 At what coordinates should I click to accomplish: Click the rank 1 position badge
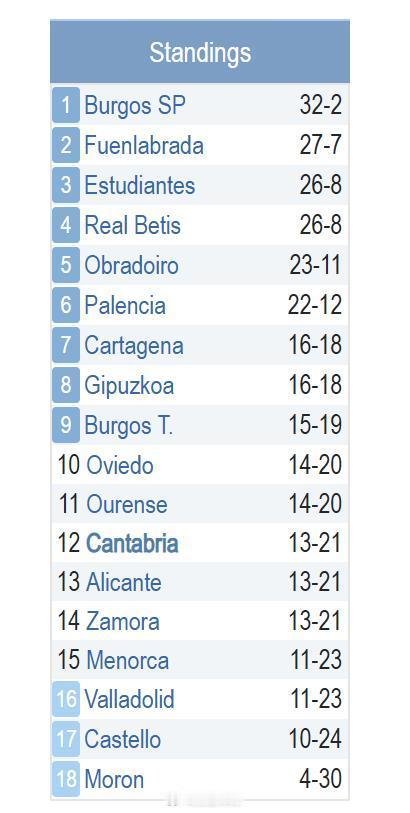click(x=66, y=105)
